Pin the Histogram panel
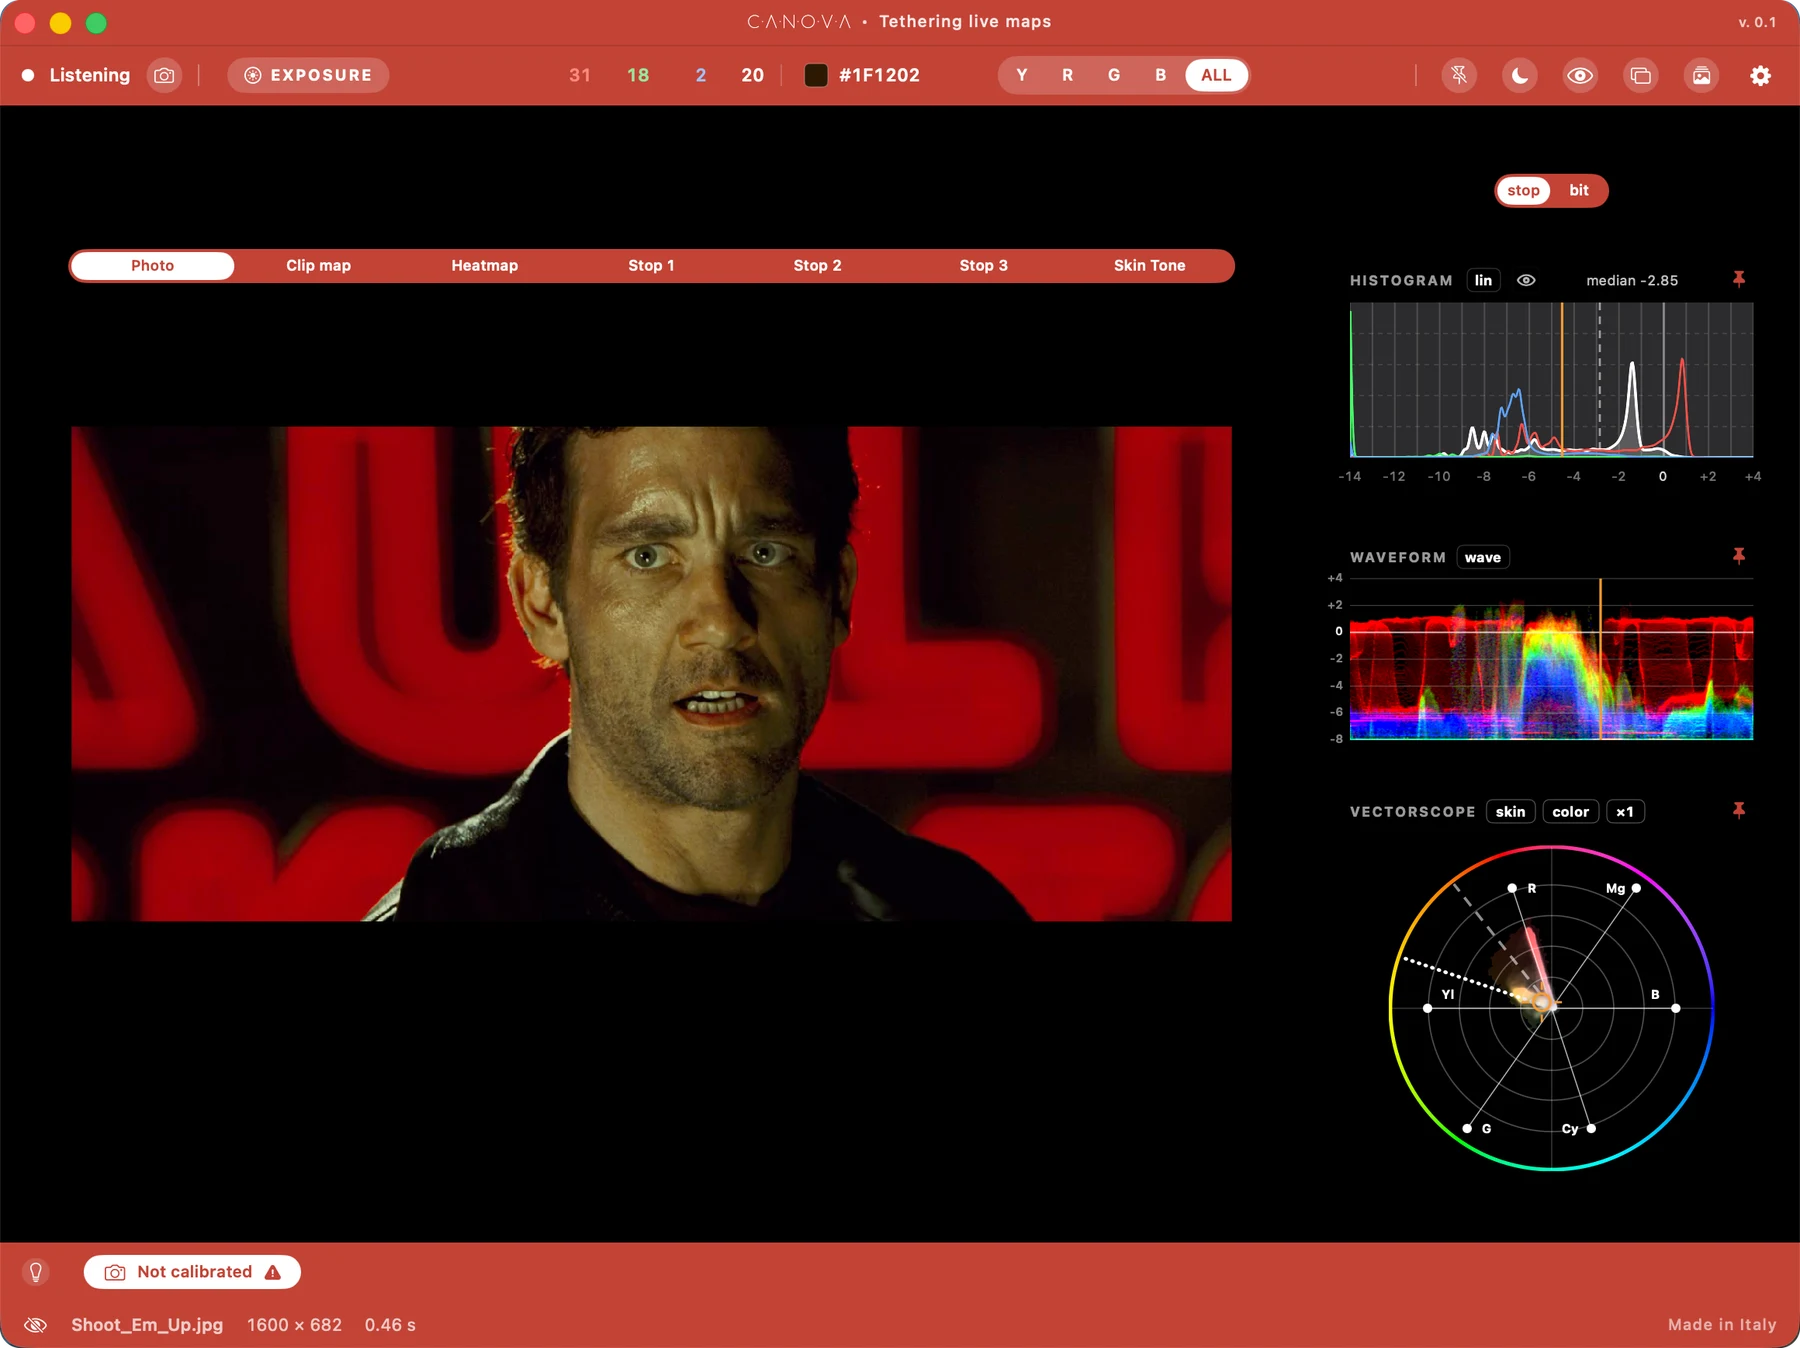Screen dimensions: 1800x1348 coord(1739,279)
